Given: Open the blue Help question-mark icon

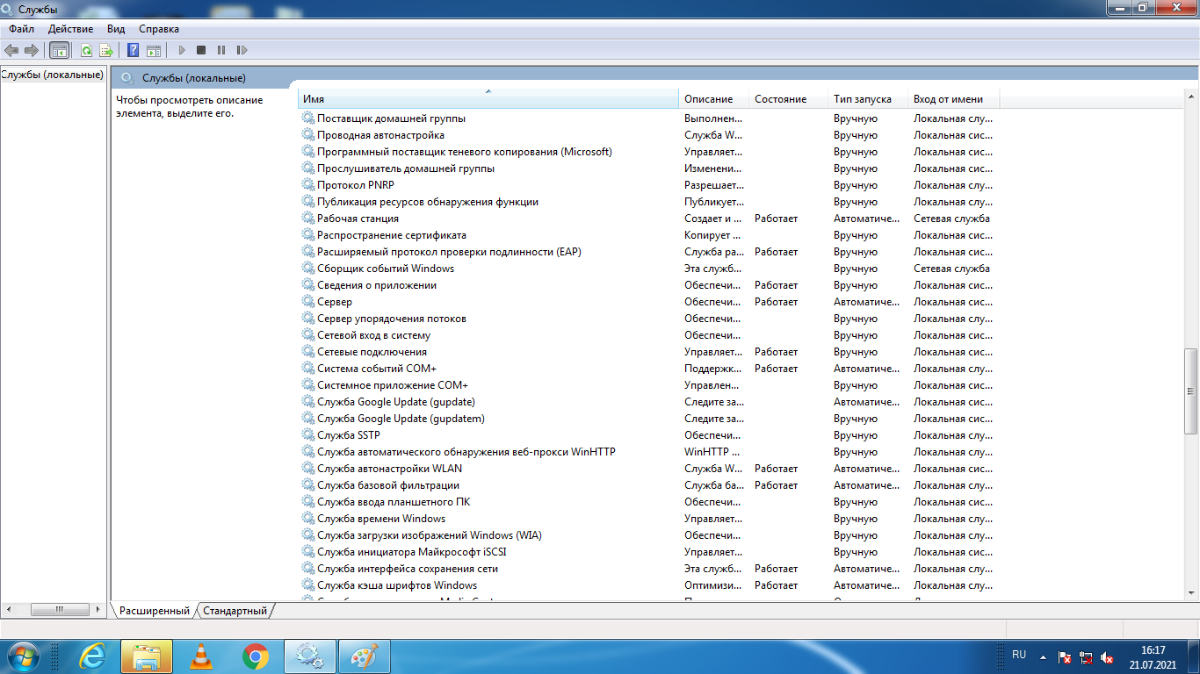Looking at the screenshot, I should pos(133,50).
